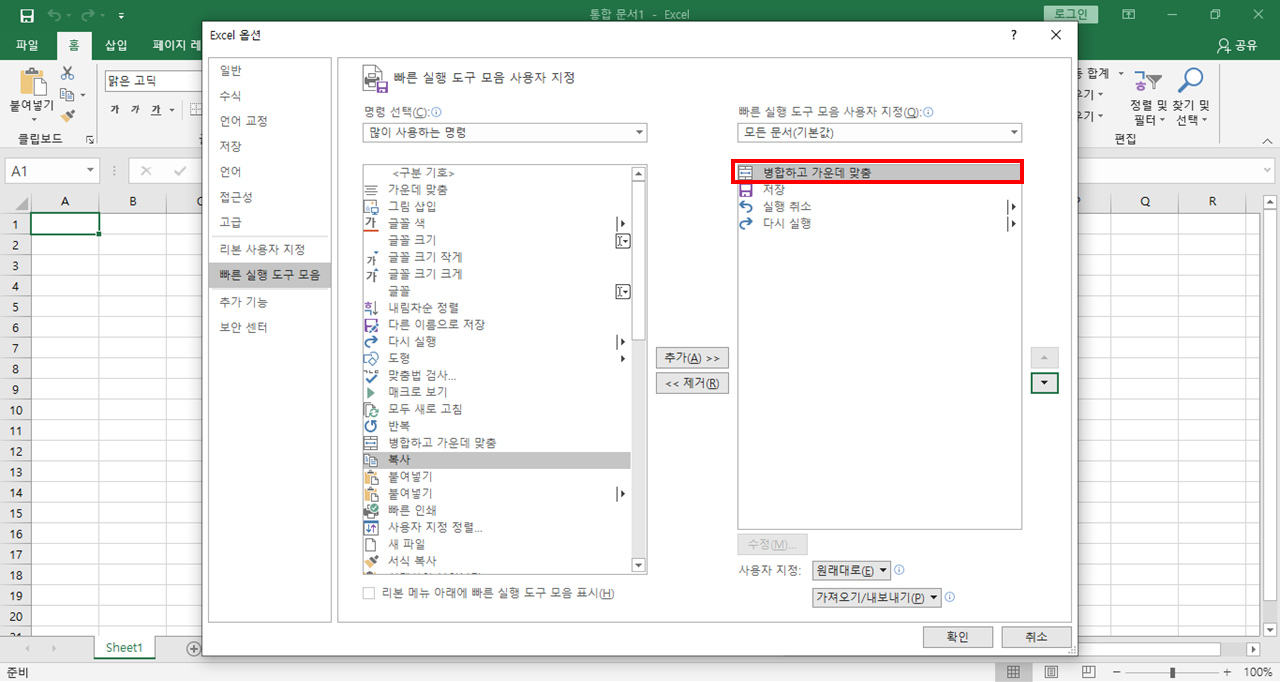This screenshot has width=1280, height=682.
Task: Select 글꼴 크기 크게 command
Action: point(496,274)
